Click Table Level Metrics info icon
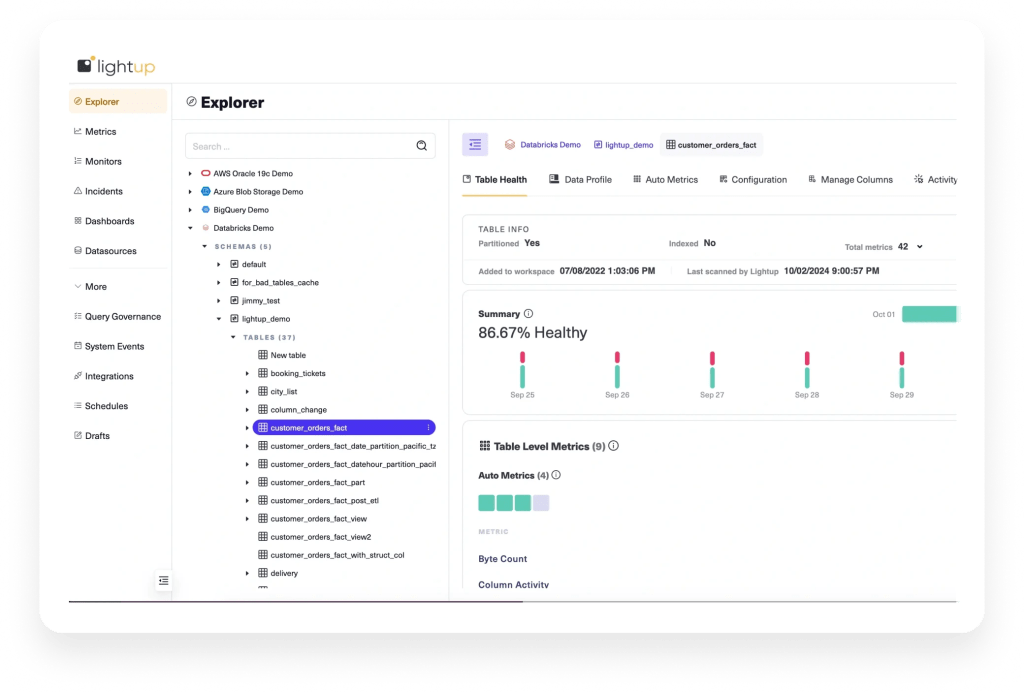Viewport: 1024px width, 692px height. pos(614,446)
